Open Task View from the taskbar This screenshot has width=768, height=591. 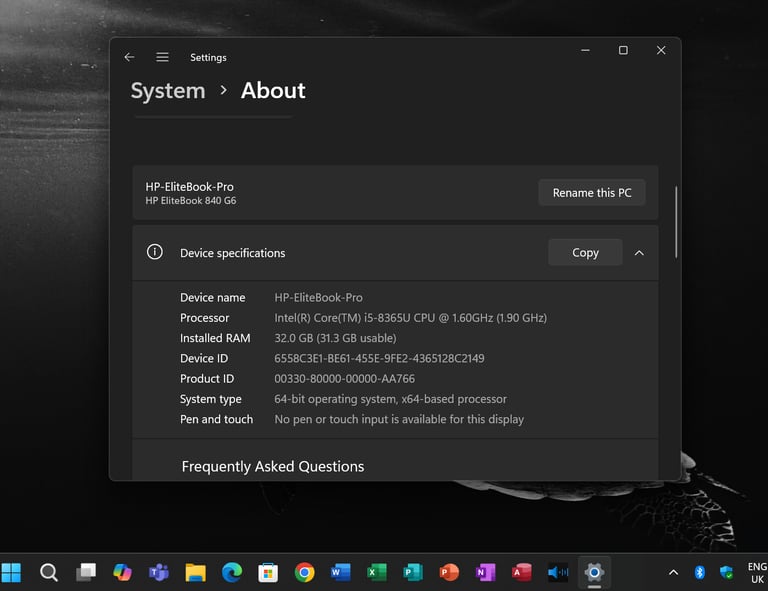(x=86, y=572)
